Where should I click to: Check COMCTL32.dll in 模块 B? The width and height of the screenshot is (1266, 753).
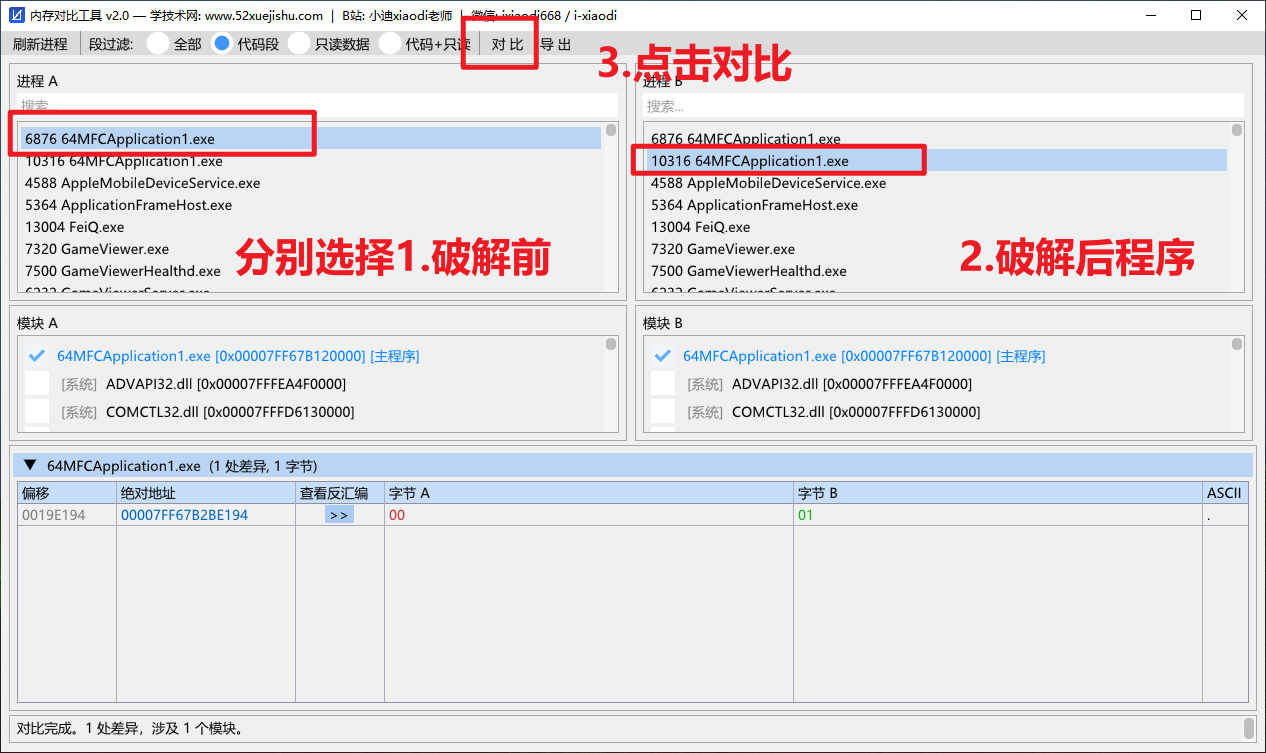[x=663, y=411]
